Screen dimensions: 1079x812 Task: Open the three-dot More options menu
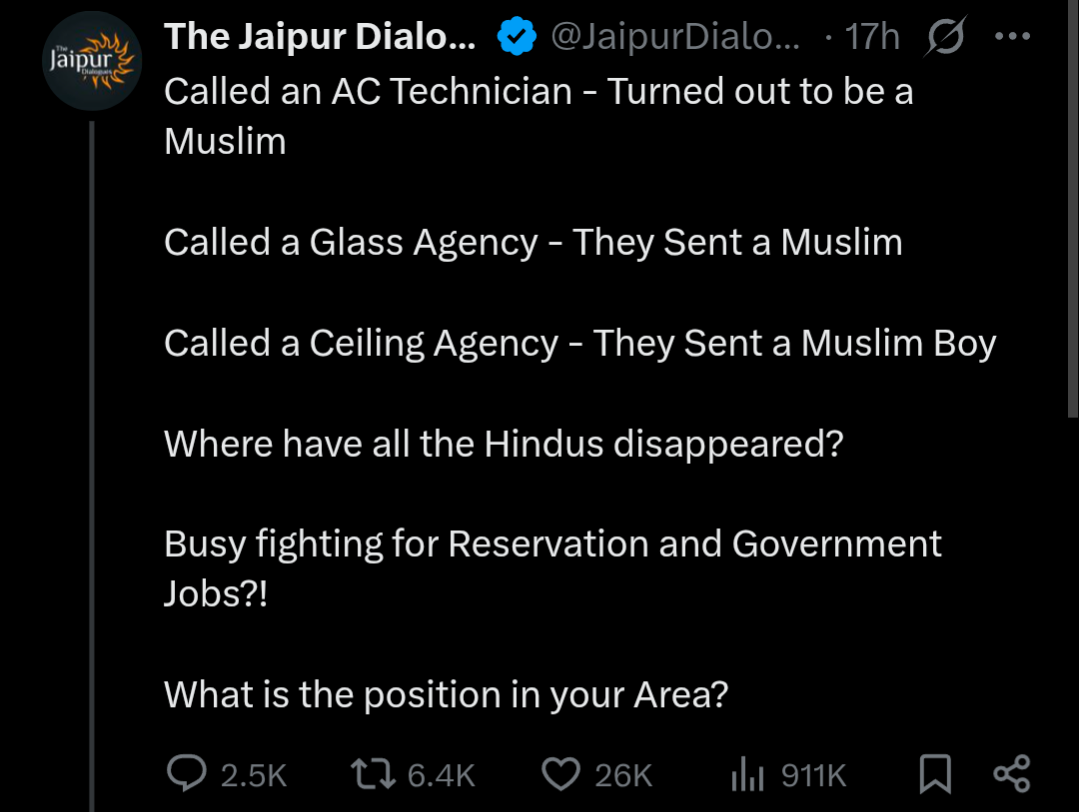[x=1012, y=38]
